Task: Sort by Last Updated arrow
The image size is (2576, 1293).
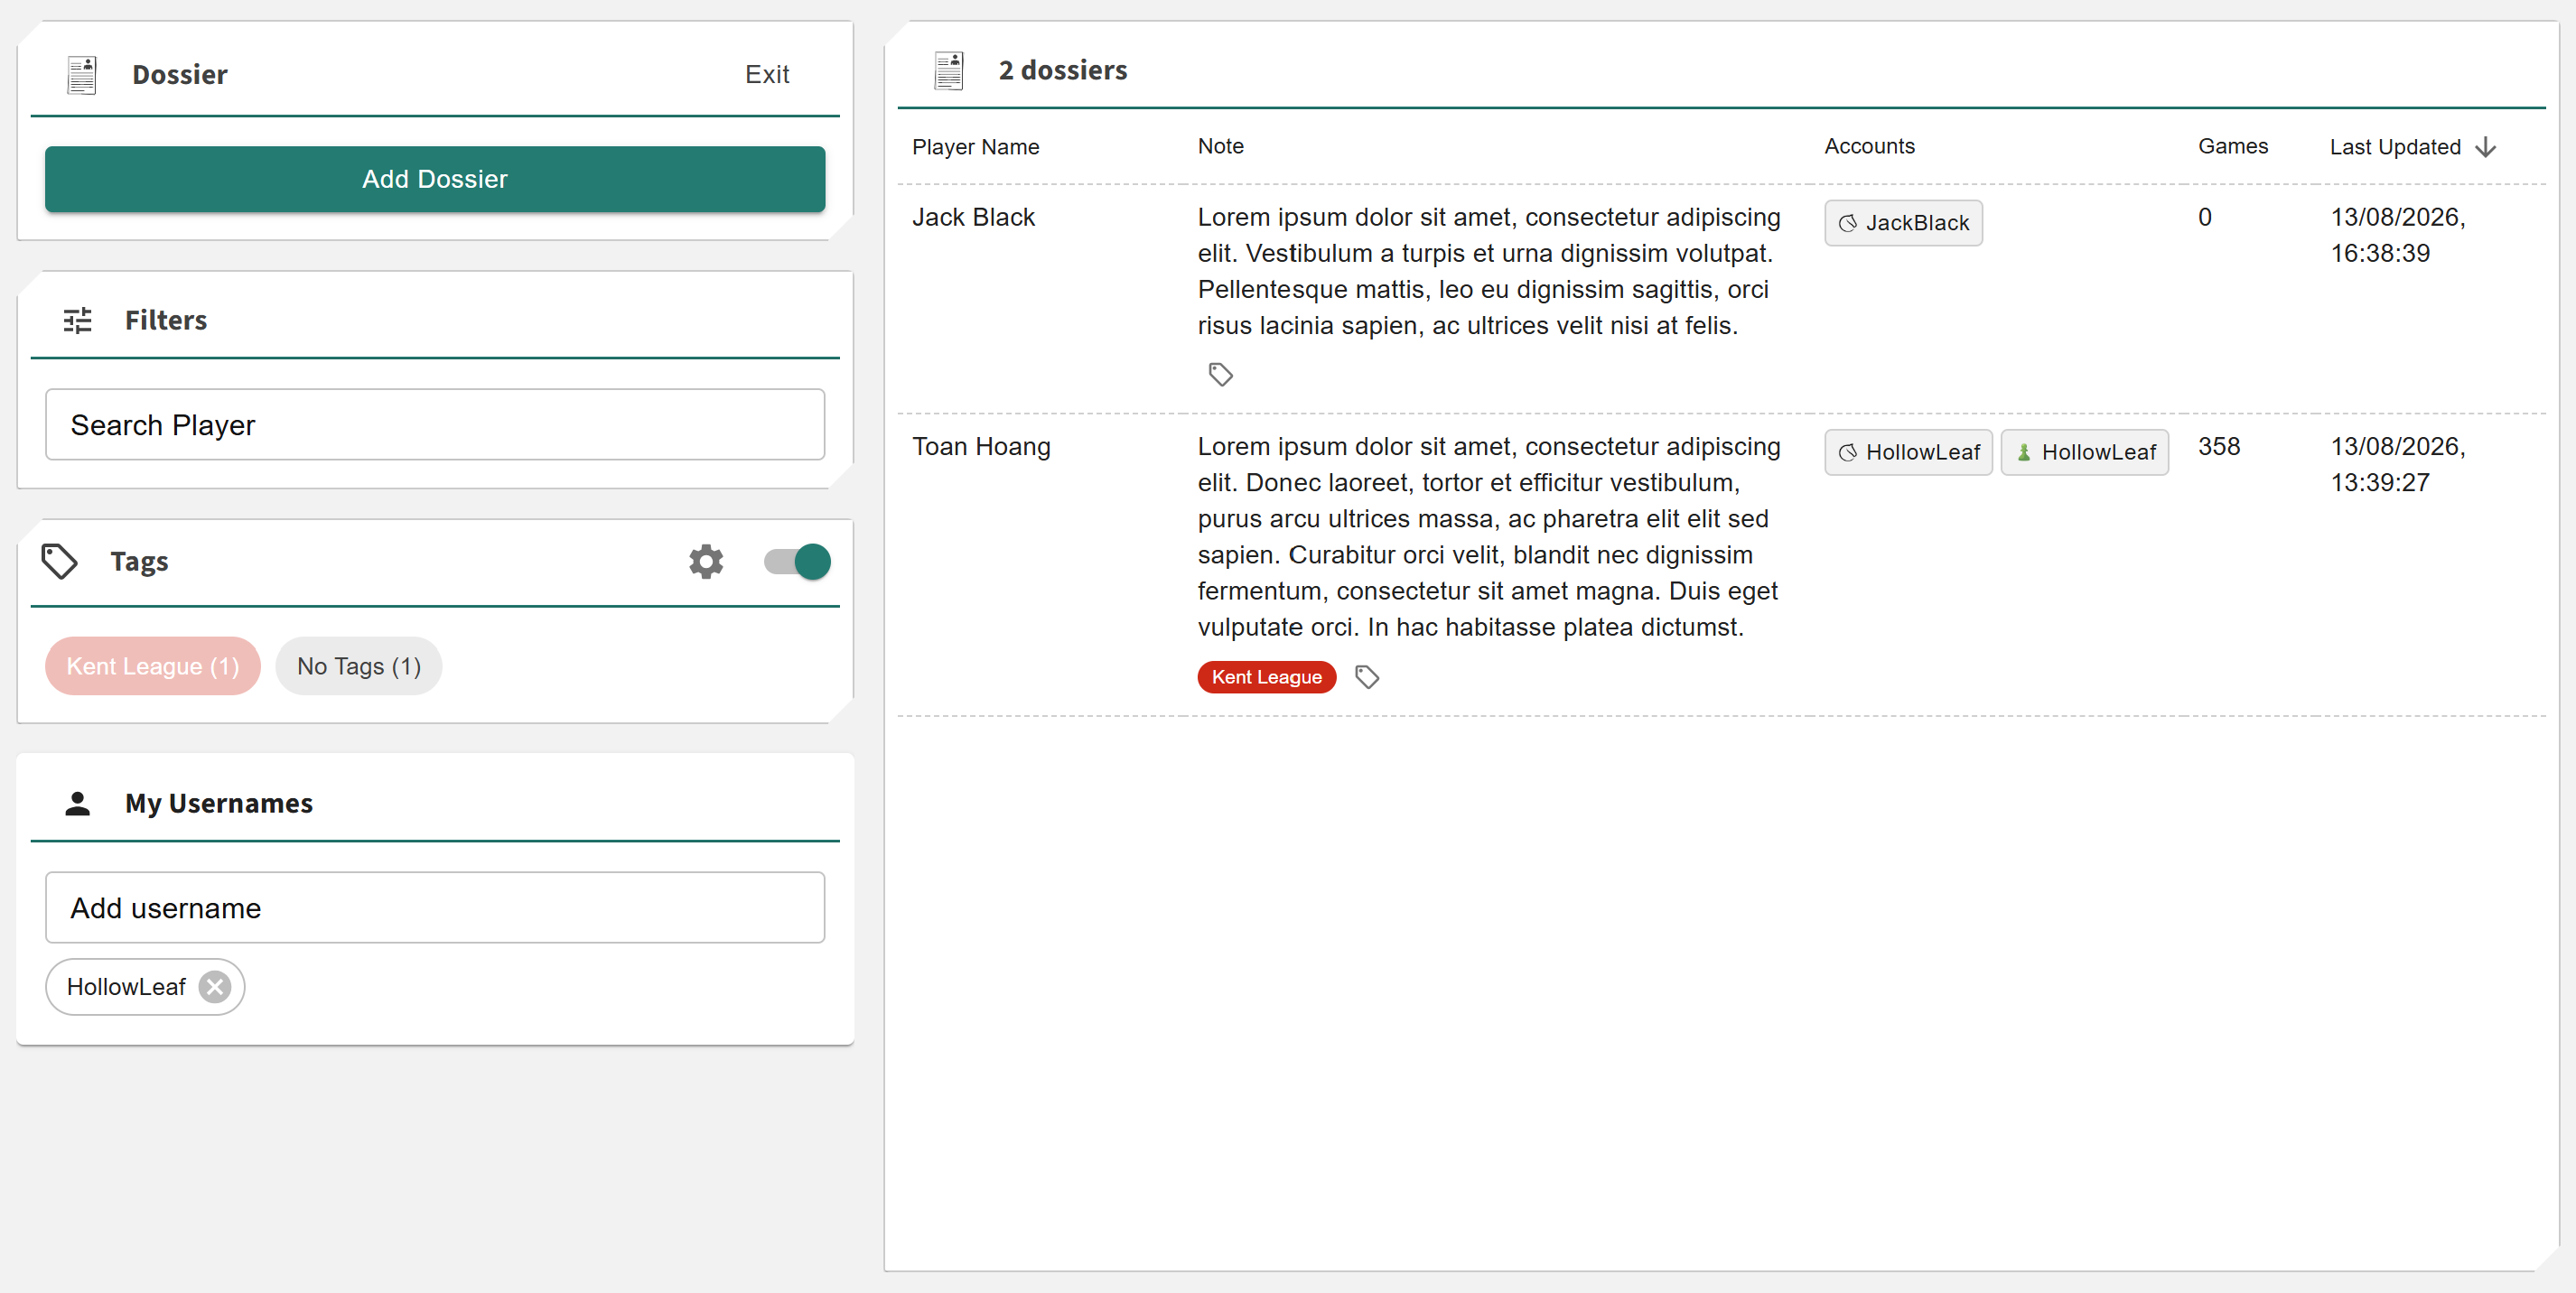Action: tap(2485, 147)
